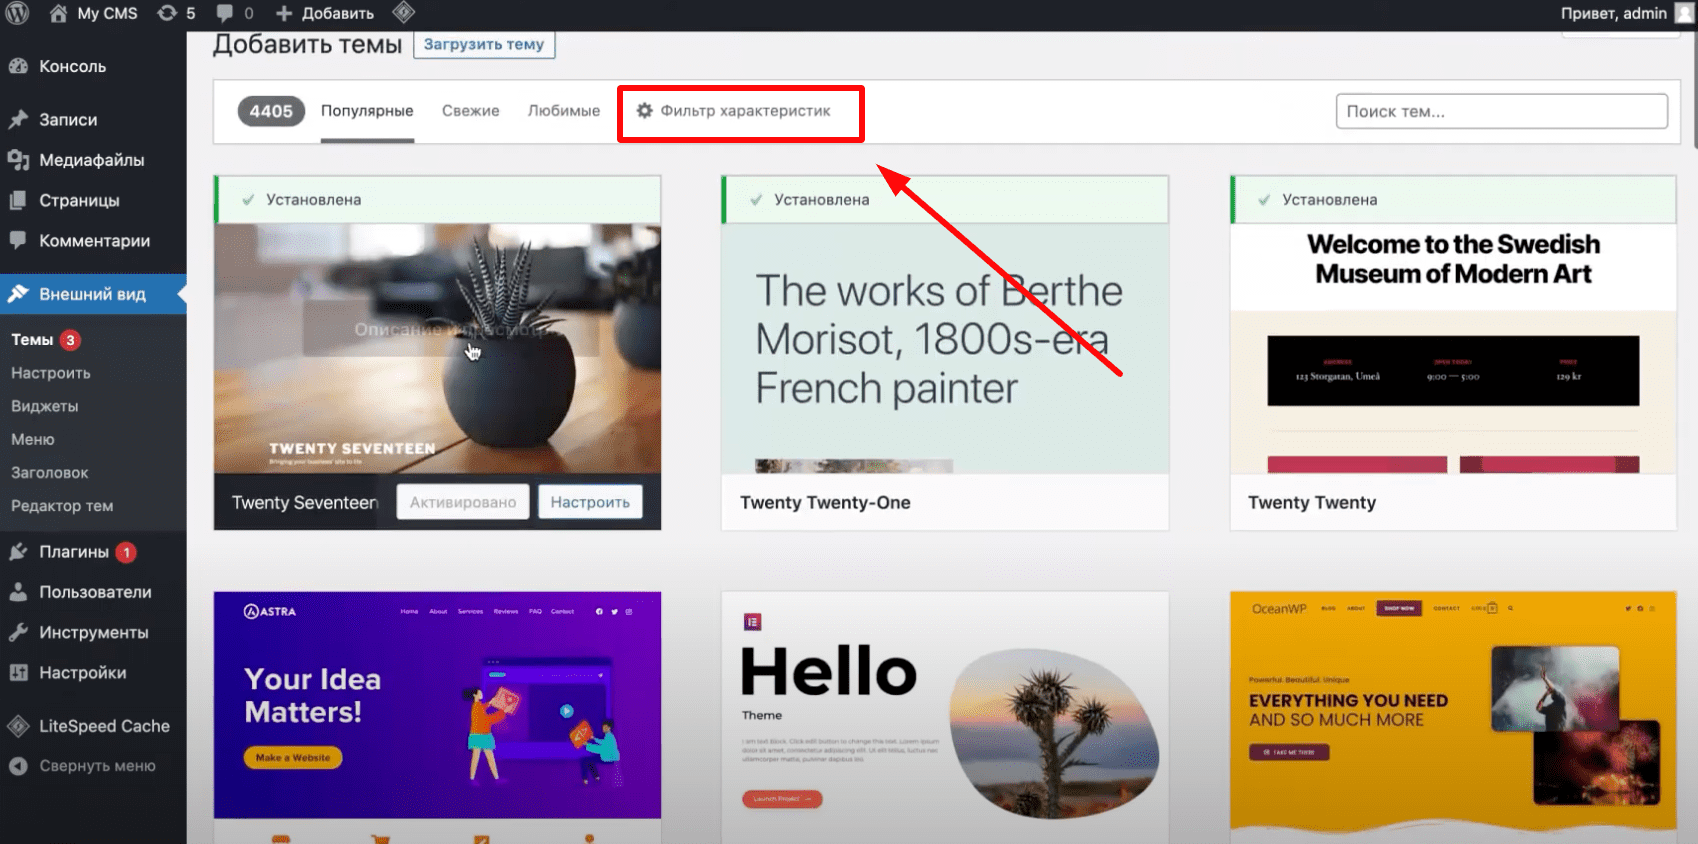1698x844 pixels.
Task: Open the Twenty Twenty-One theme preview
Action: click(945, 348)
